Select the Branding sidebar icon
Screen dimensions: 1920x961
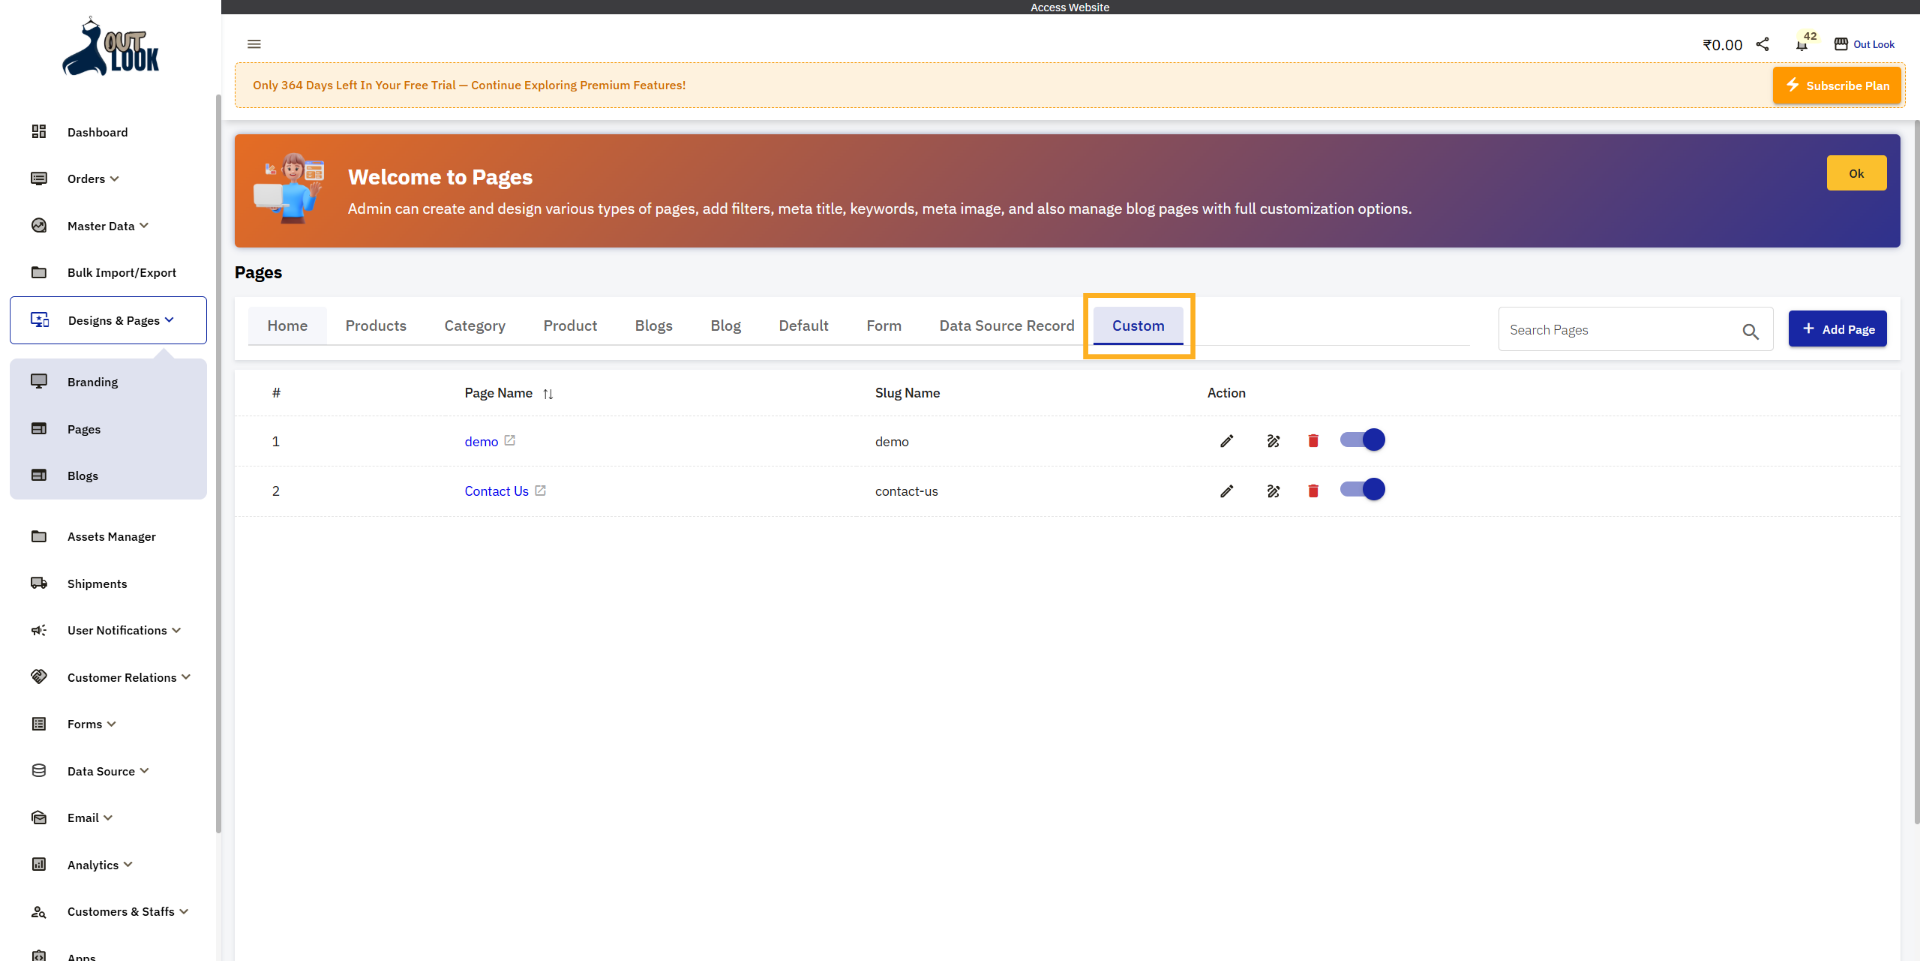click(x=39, y=381)
